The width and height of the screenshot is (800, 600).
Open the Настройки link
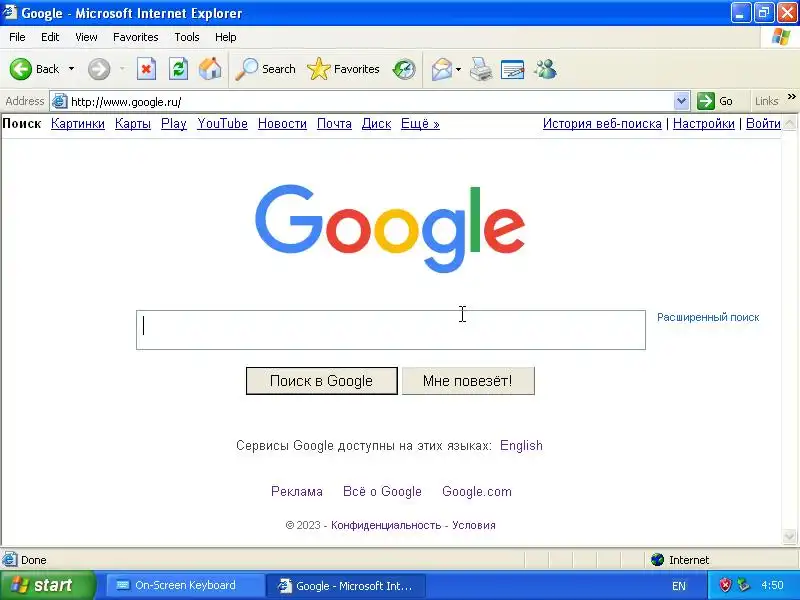coord(704,123)
